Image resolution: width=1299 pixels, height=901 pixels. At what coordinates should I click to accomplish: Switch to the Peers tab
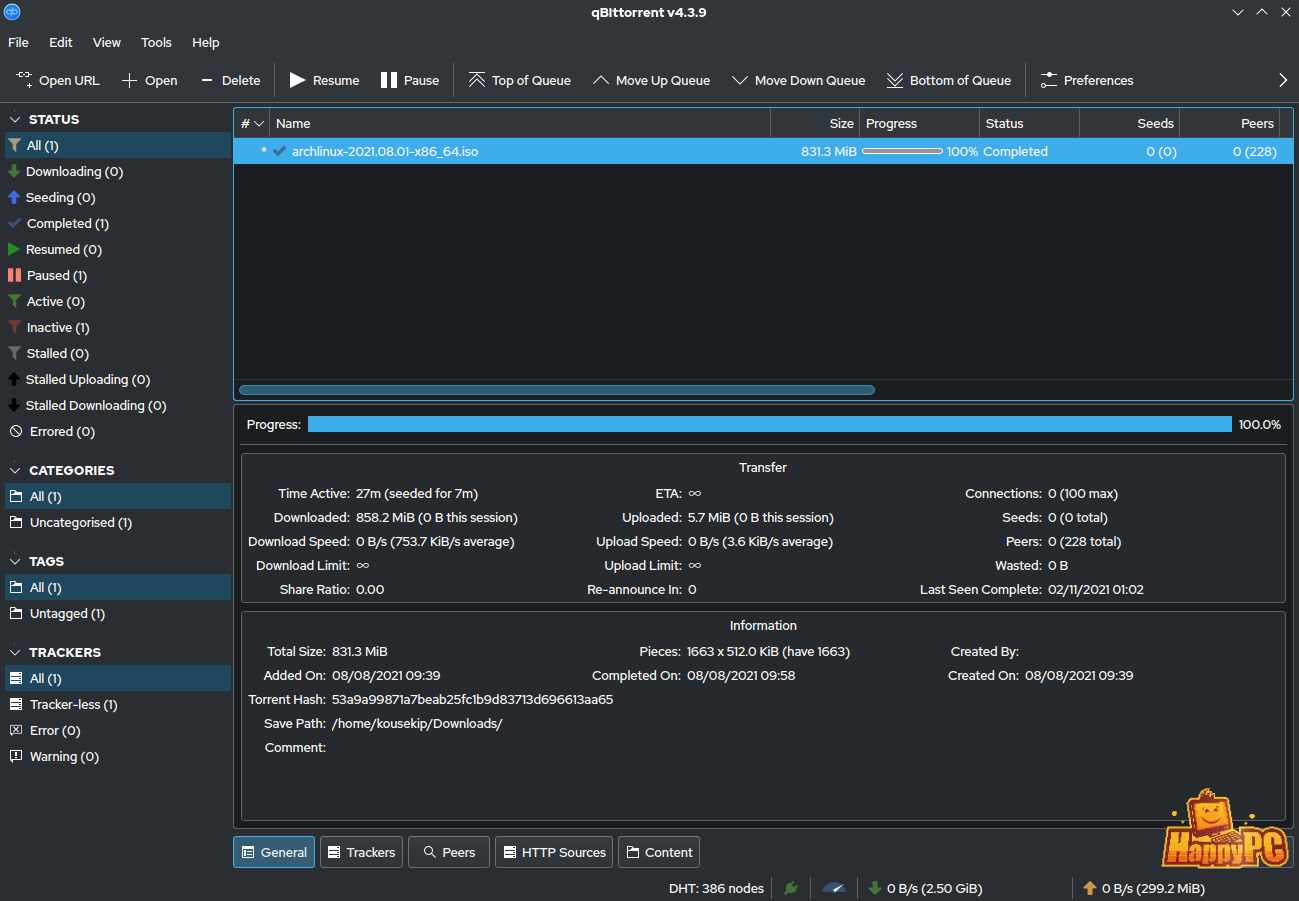coord(448,852)
